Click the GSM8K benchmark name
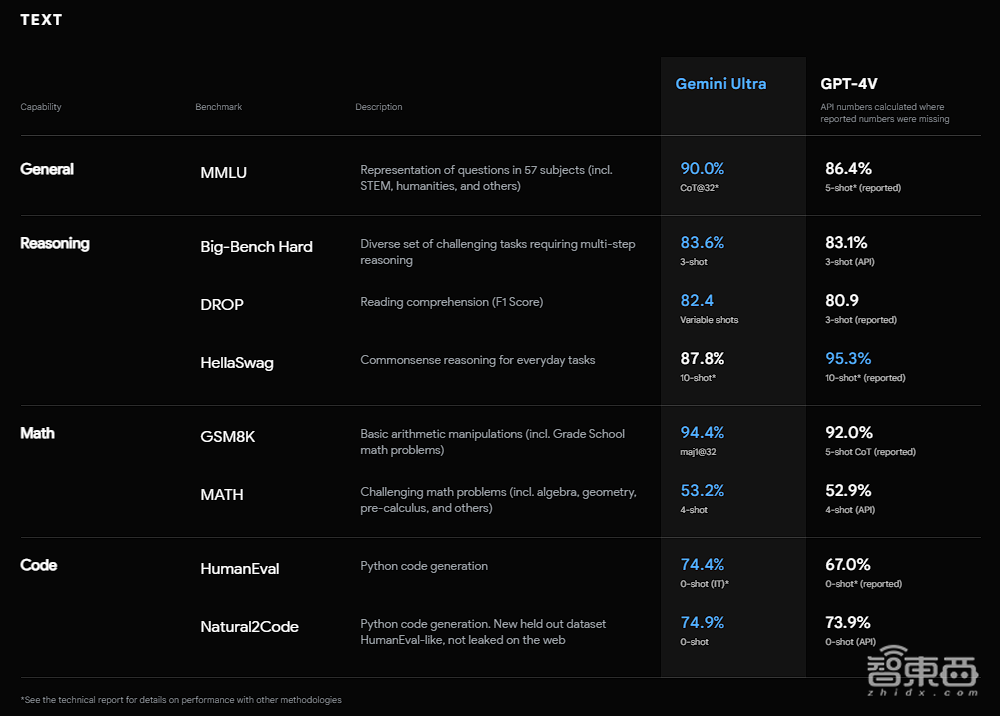 (x=227, y=437)
